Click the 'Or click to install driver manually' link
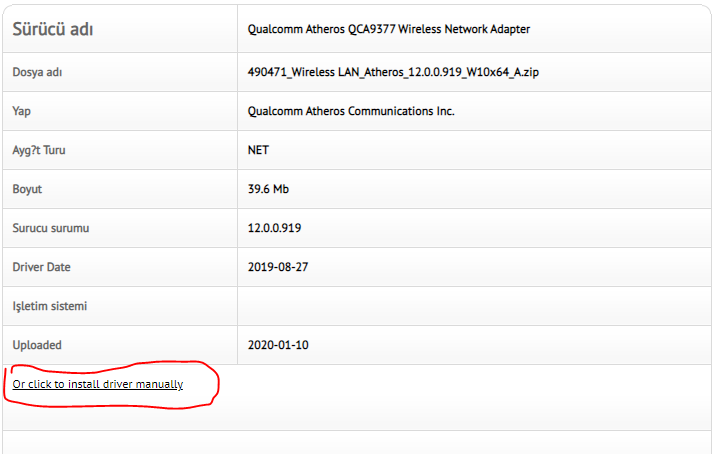Viewport: 724px width, 454px height. pyautogui.click(x=97, y=384)
